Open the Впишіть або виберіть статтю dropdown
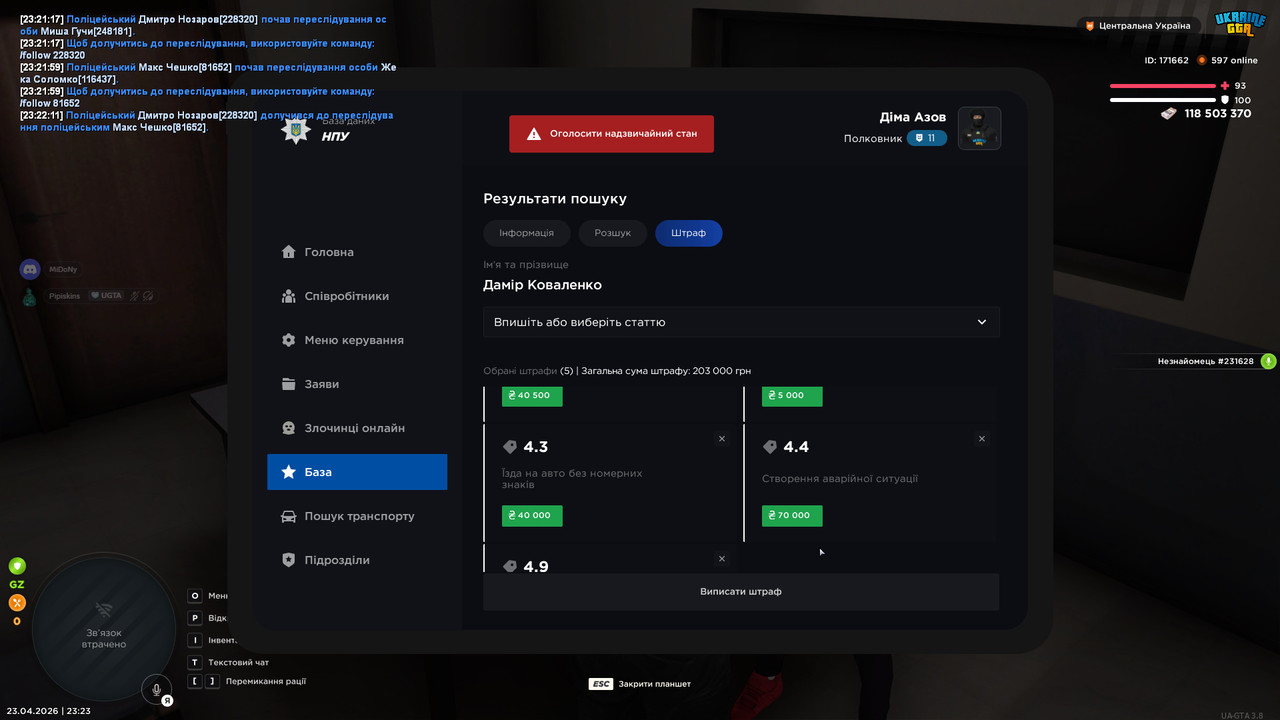Image resolution: width=1280 pixels, height=720 pixels. point(741,322)
